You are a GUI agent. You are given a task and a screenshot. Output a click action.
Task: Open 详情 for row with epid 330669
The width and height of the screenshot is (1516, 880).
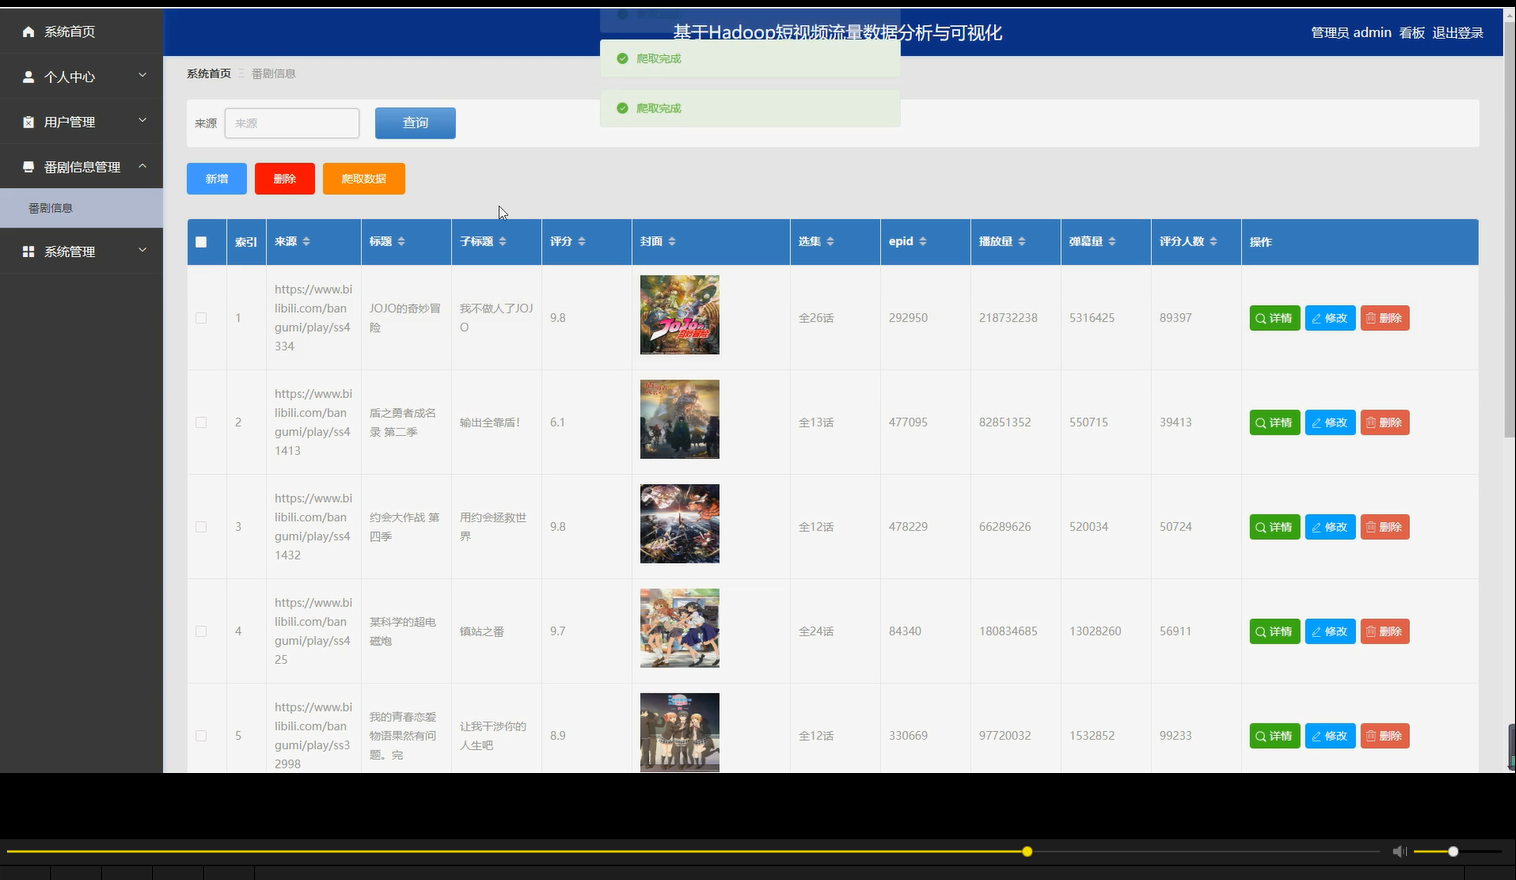(1275, 736)
